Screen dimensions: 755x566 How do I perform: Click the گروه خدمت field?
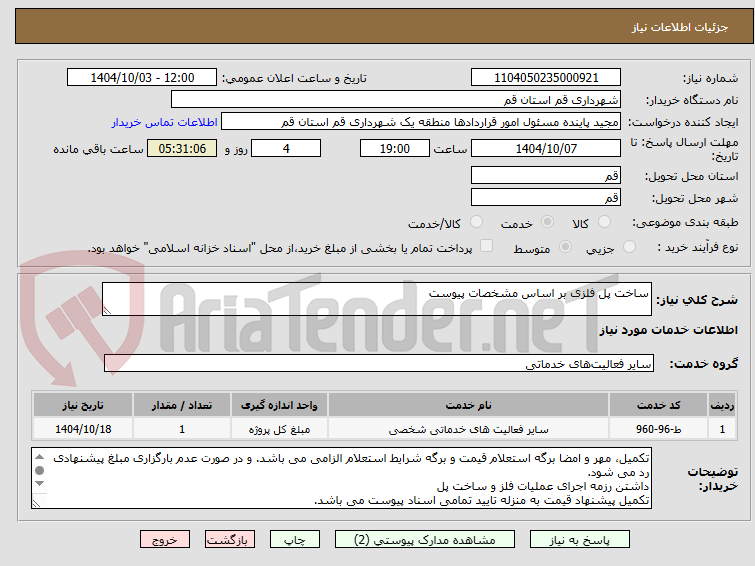coord(378,364)
